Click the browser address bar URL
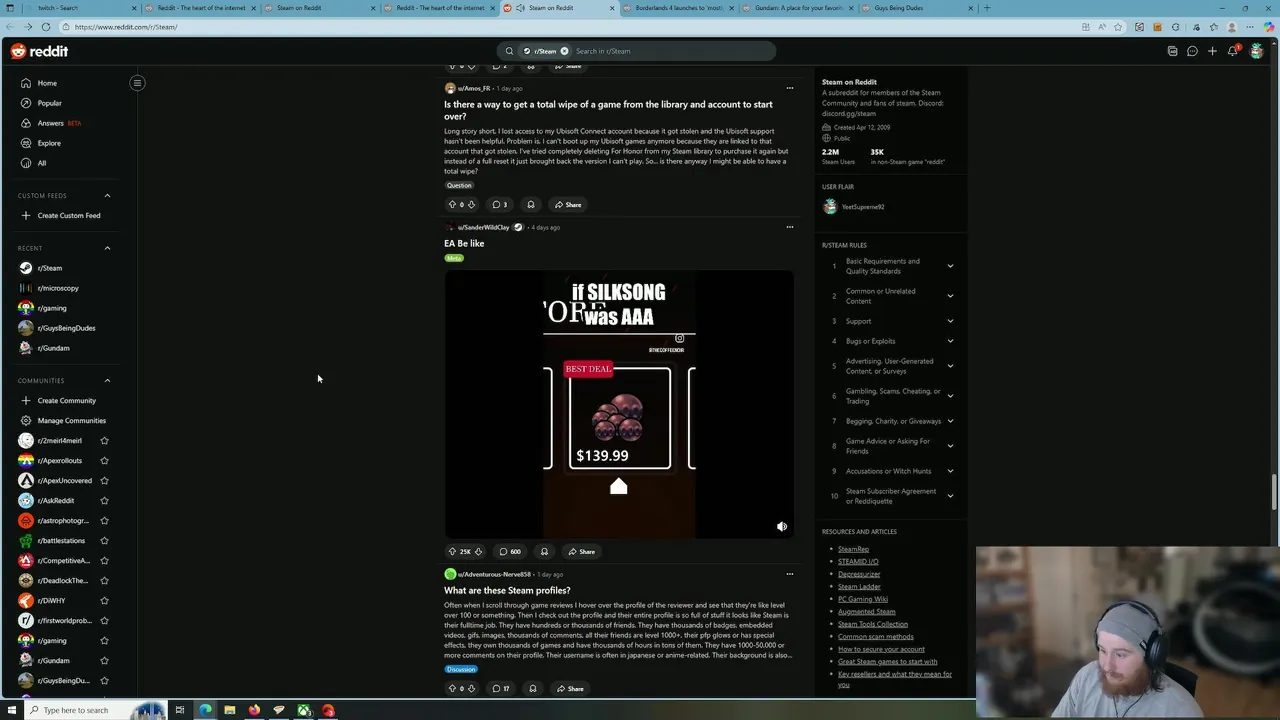This screenshot has height=720, width=1280. click(126, 27)
